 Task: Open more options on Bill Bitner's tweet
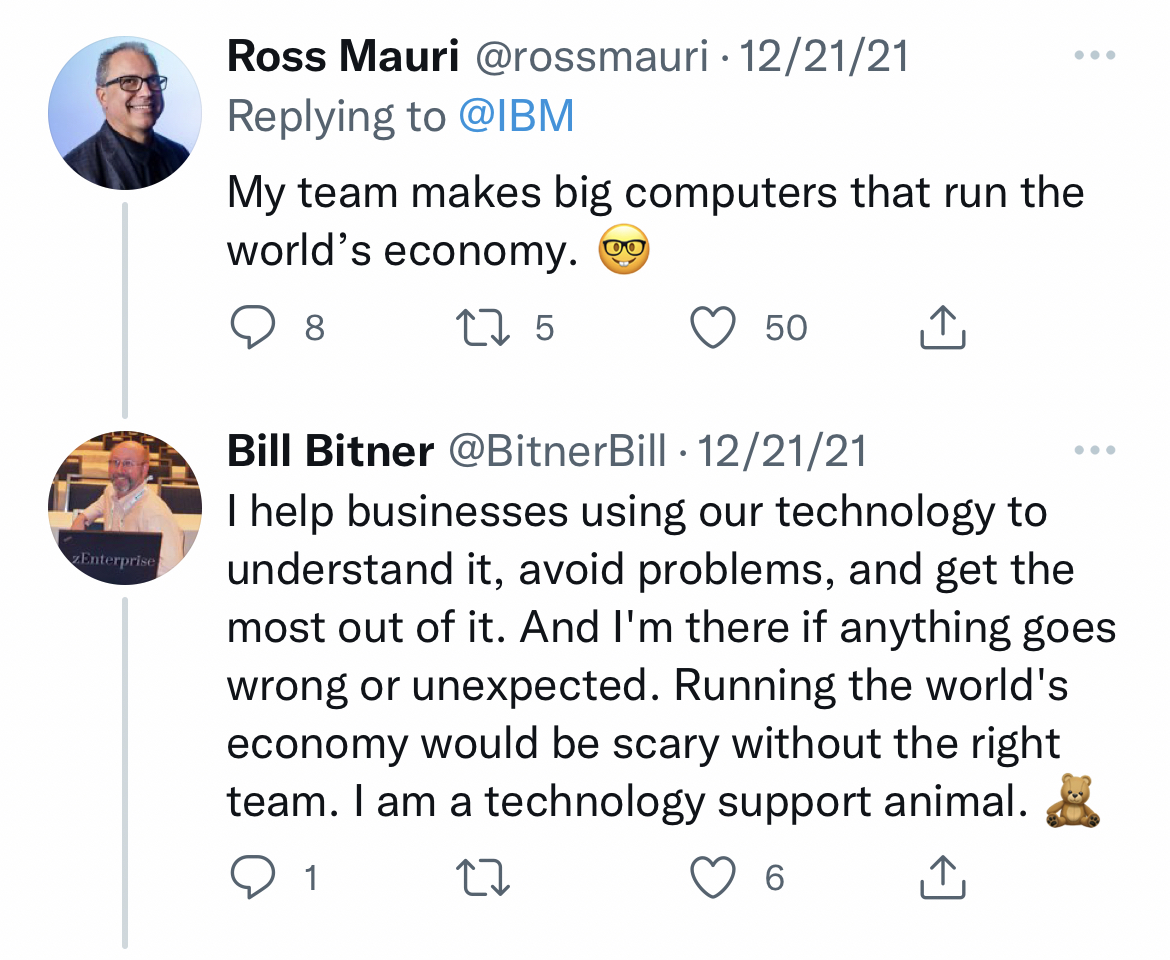click(x=1093, y=451)
